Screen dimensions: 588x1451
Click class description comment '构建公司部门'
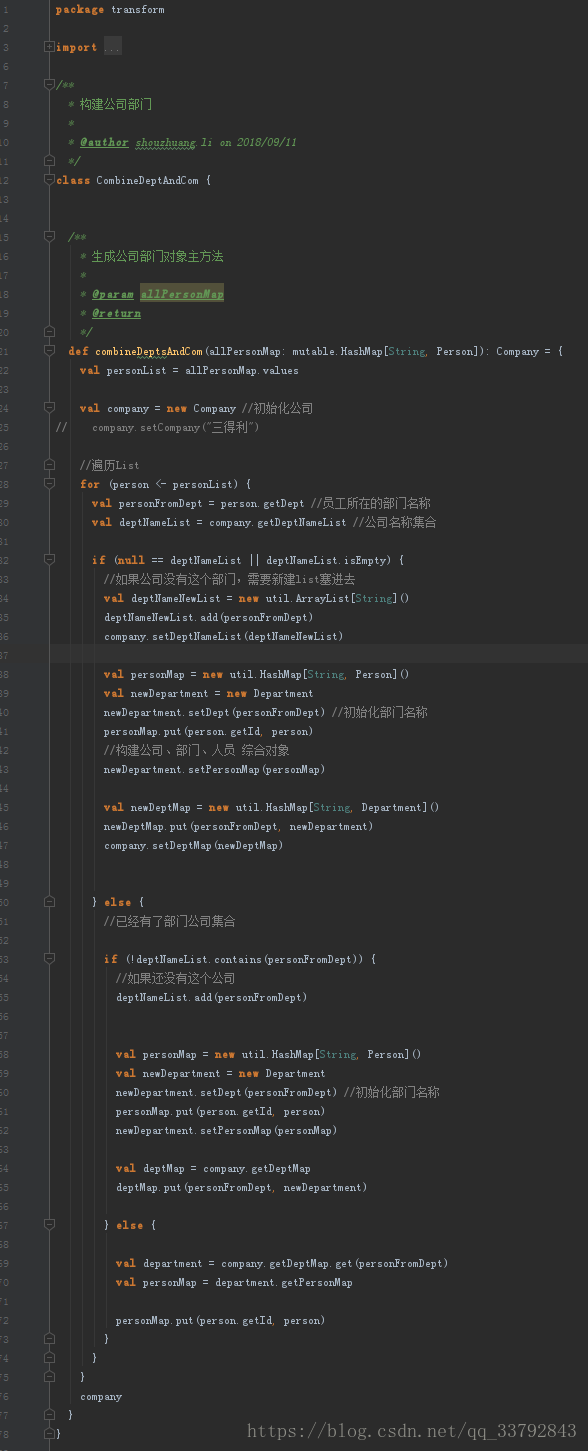click(x=116, y=104)
